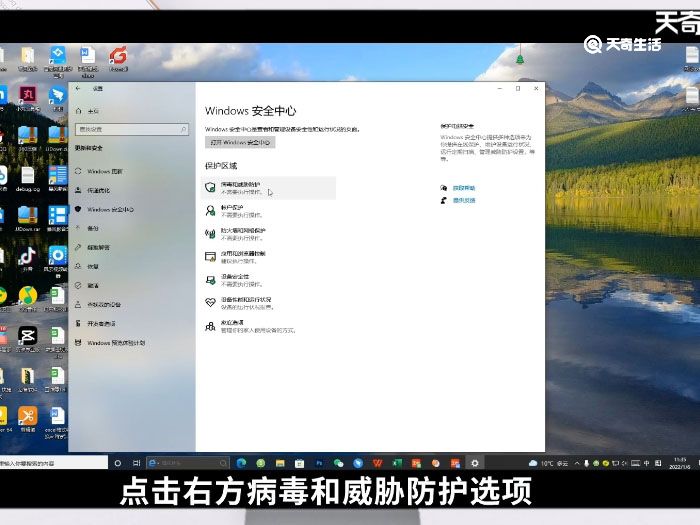Click the Settings gear on the taskbar

[475, 463]
